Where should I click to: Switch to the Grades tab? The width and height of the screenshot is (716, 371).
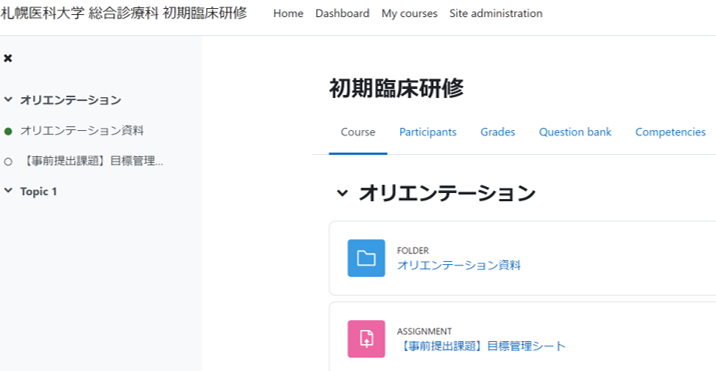pyautogui.click(x=498, y=132)
